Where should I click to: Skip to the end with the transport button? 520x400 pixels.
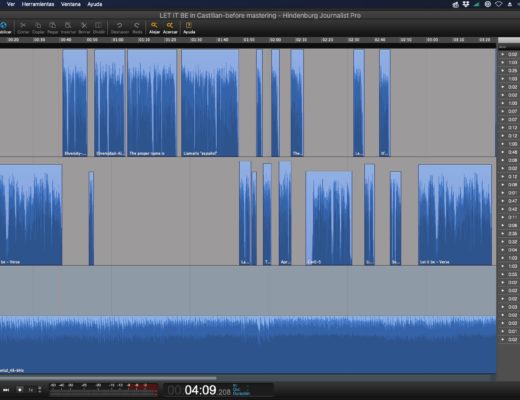pos(6,390)
